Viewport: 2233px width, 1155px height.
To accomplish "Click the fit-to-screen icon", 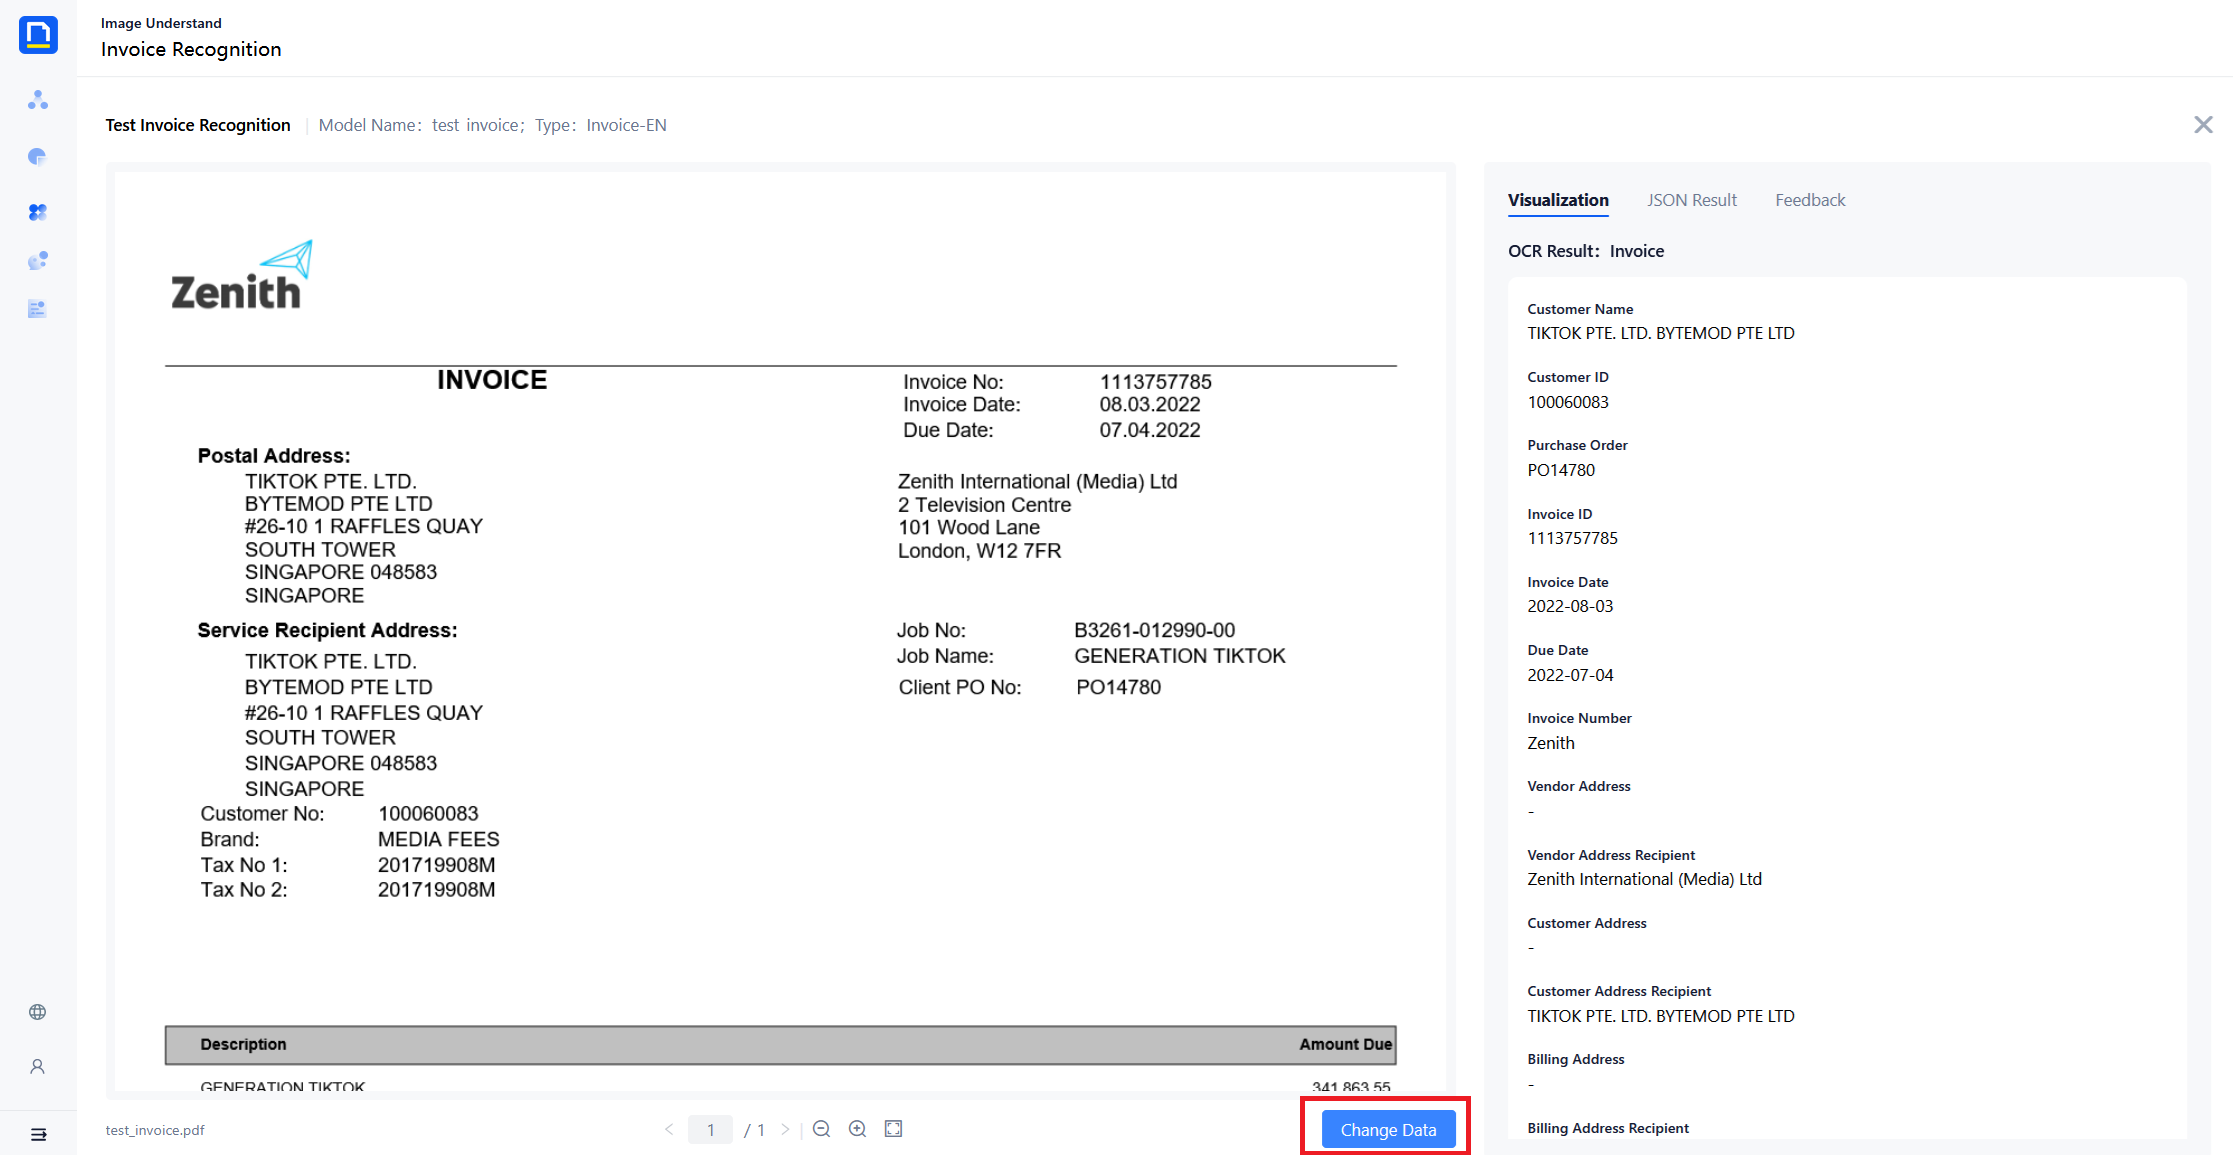I will tap(894, 1129).
